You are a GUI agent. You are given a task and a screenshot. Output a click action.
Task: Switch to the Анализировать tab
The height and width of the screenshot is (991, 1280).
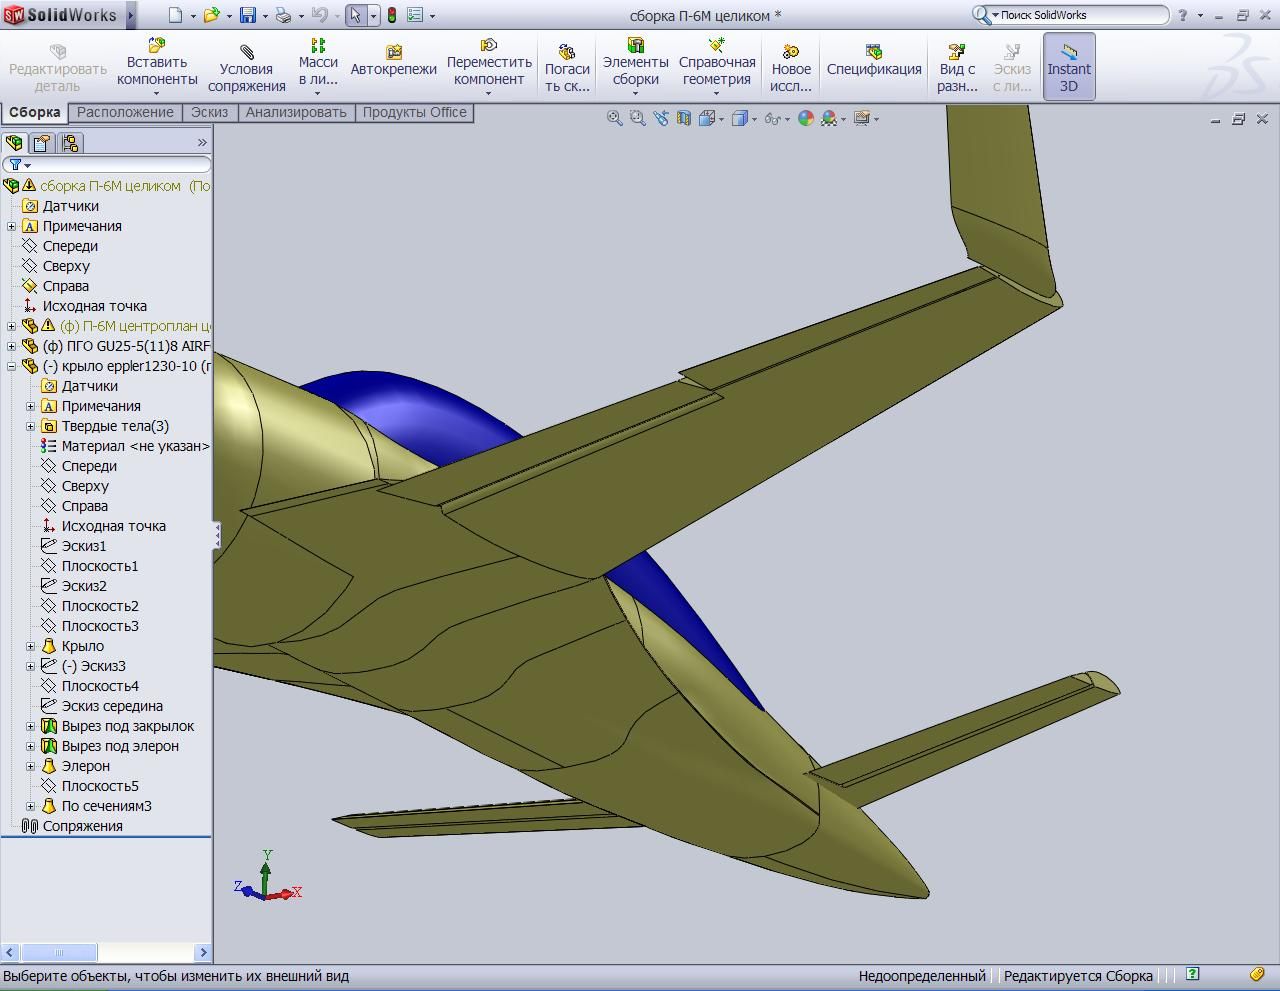(x=296, y=112)
